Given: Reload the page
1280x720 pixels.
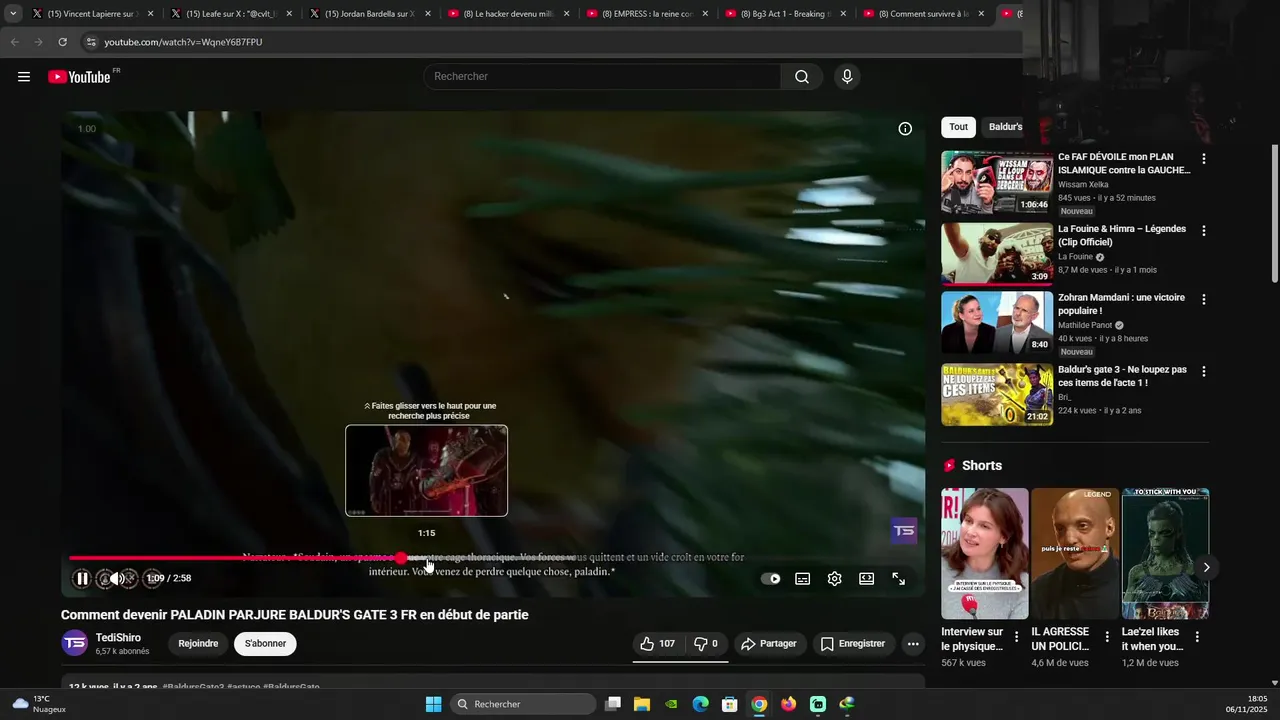Looking at the screenshot, I should 62,42.
